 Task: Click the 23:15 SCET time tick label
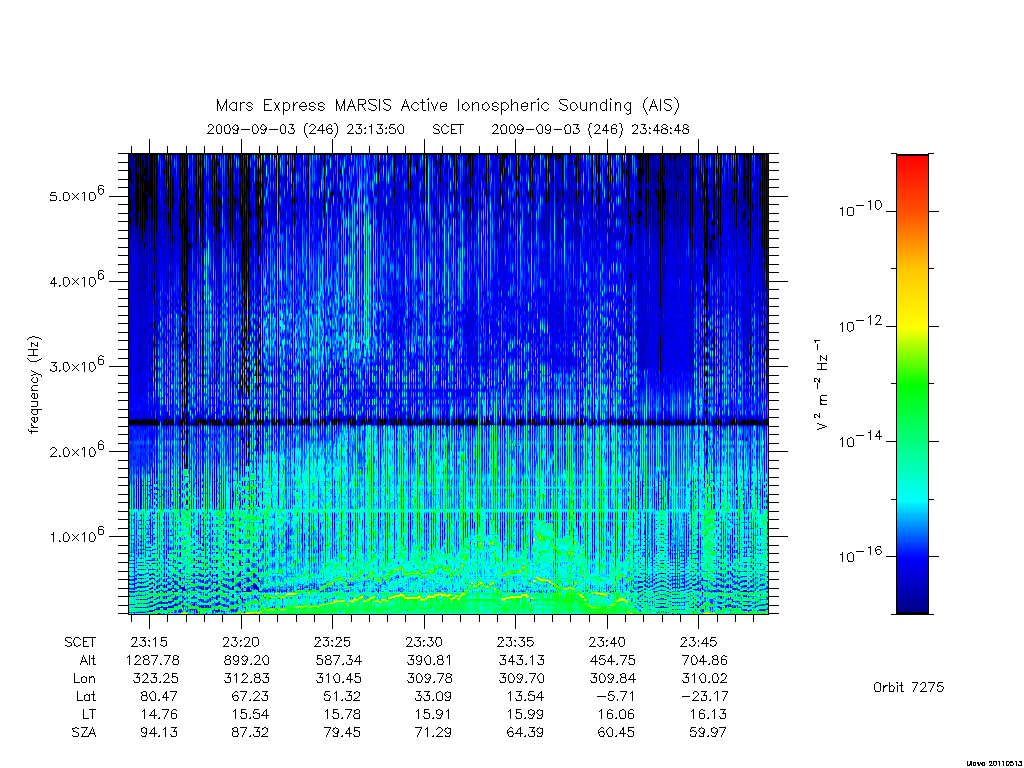(x=150, y=642)
